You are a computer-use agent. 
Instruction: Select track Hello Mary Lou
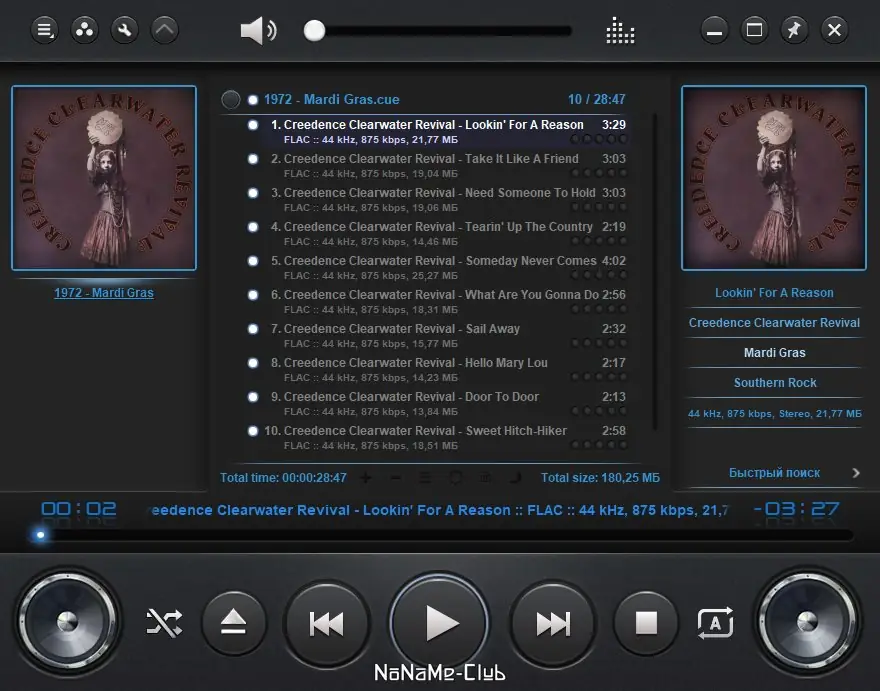[443, 369]
